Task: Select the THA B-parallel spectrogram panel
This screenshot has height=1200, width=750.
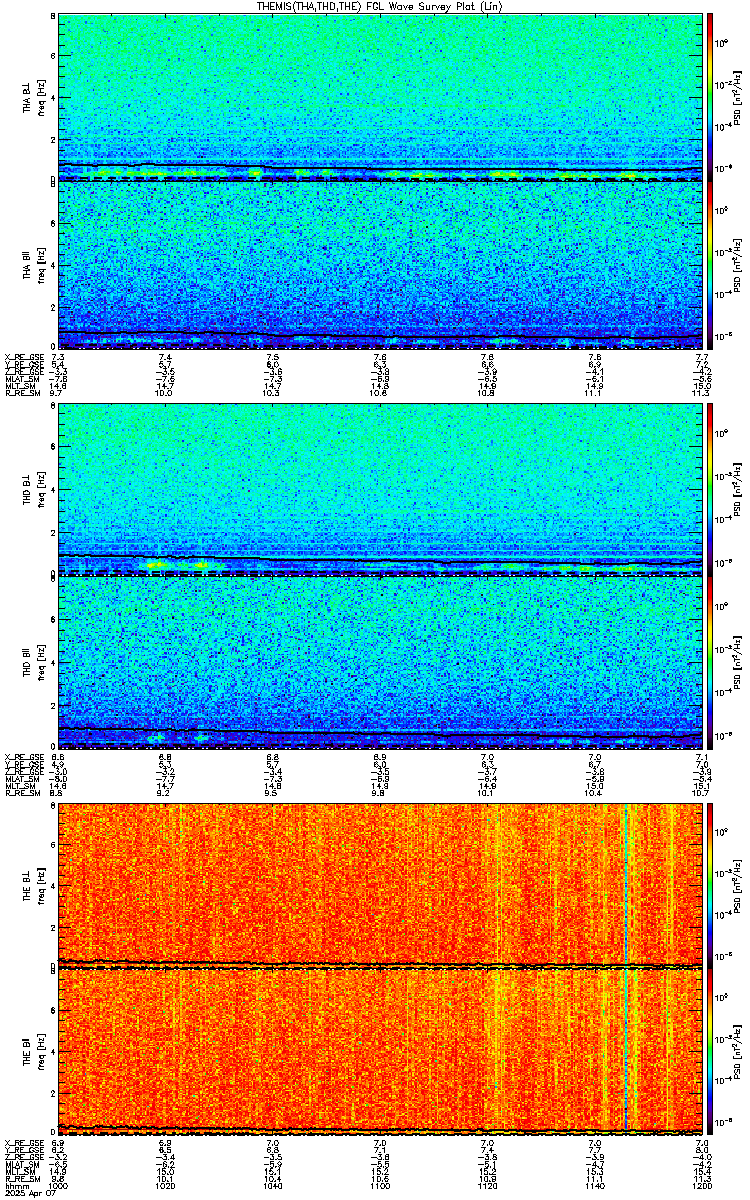Action: (x=381, y=265)
